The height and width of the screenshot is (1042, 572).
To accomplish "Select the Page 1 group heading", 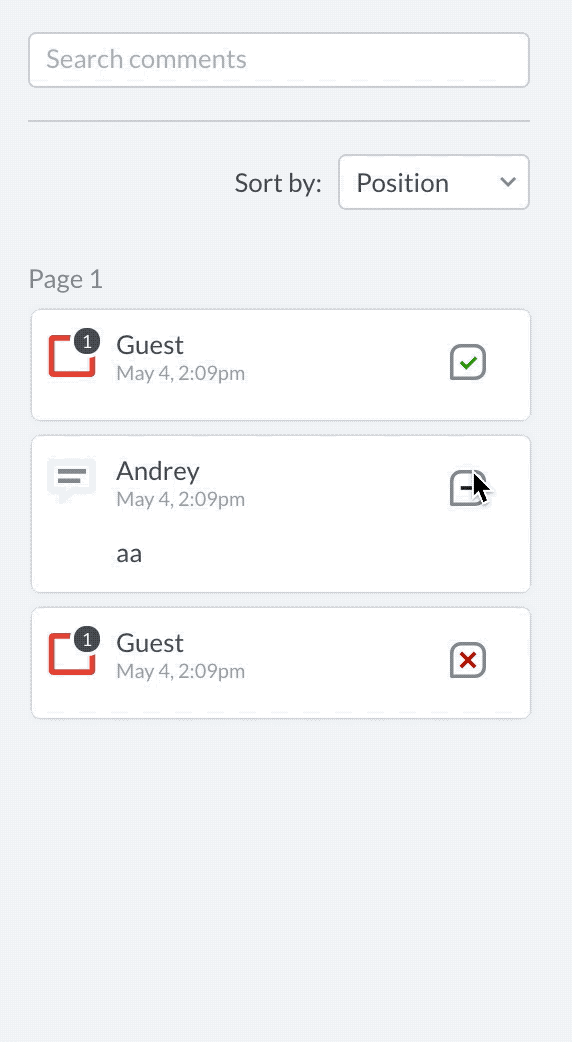I will click(x=66, y=279).
